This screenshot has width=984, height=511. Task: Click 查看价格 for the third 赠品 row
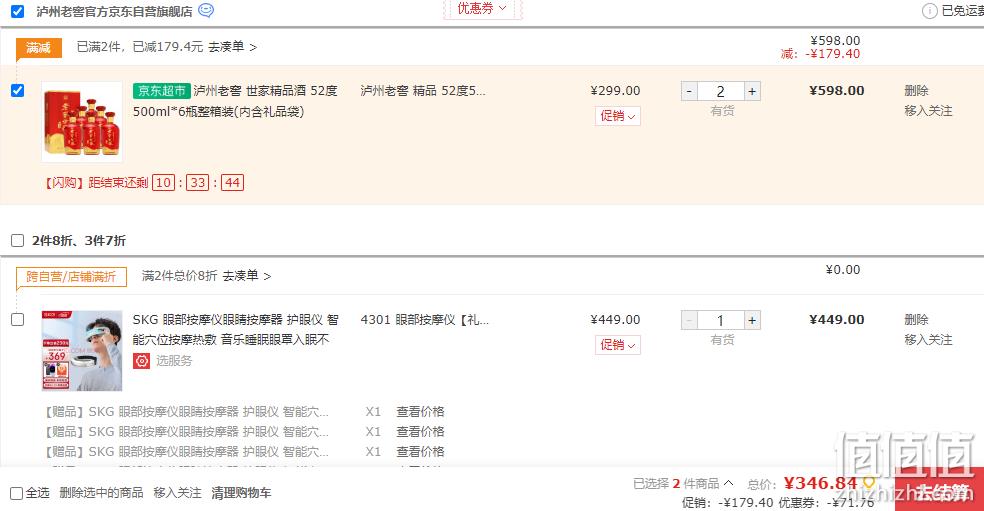tap(420, 452)
